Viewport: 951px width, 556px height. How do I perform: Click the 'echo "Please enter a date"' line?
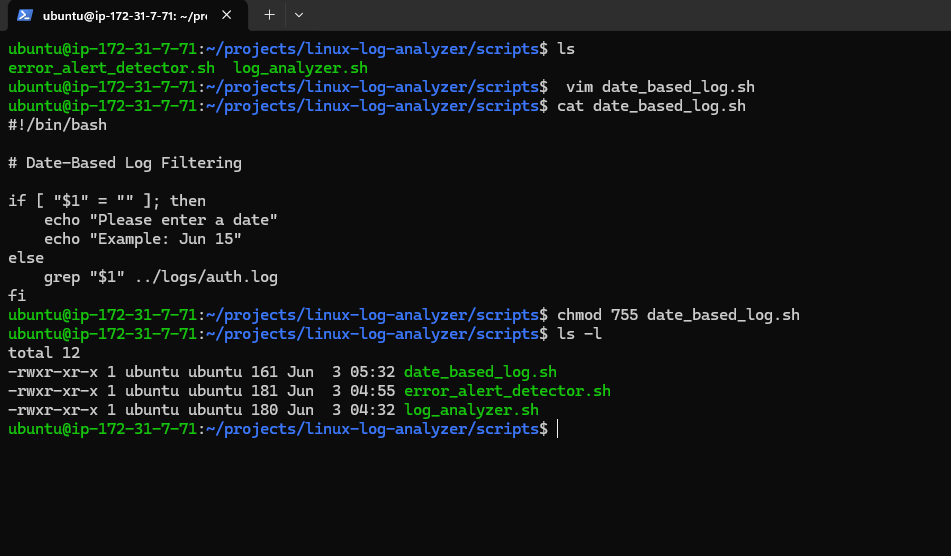pyautogui.click(x=161, y=220)
